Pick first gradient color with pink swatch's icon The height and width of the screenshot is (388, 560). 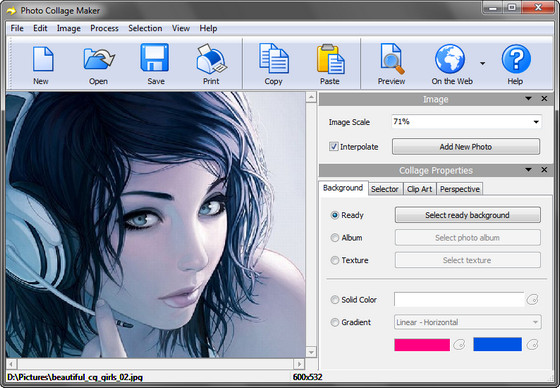[x=459, y=345]
